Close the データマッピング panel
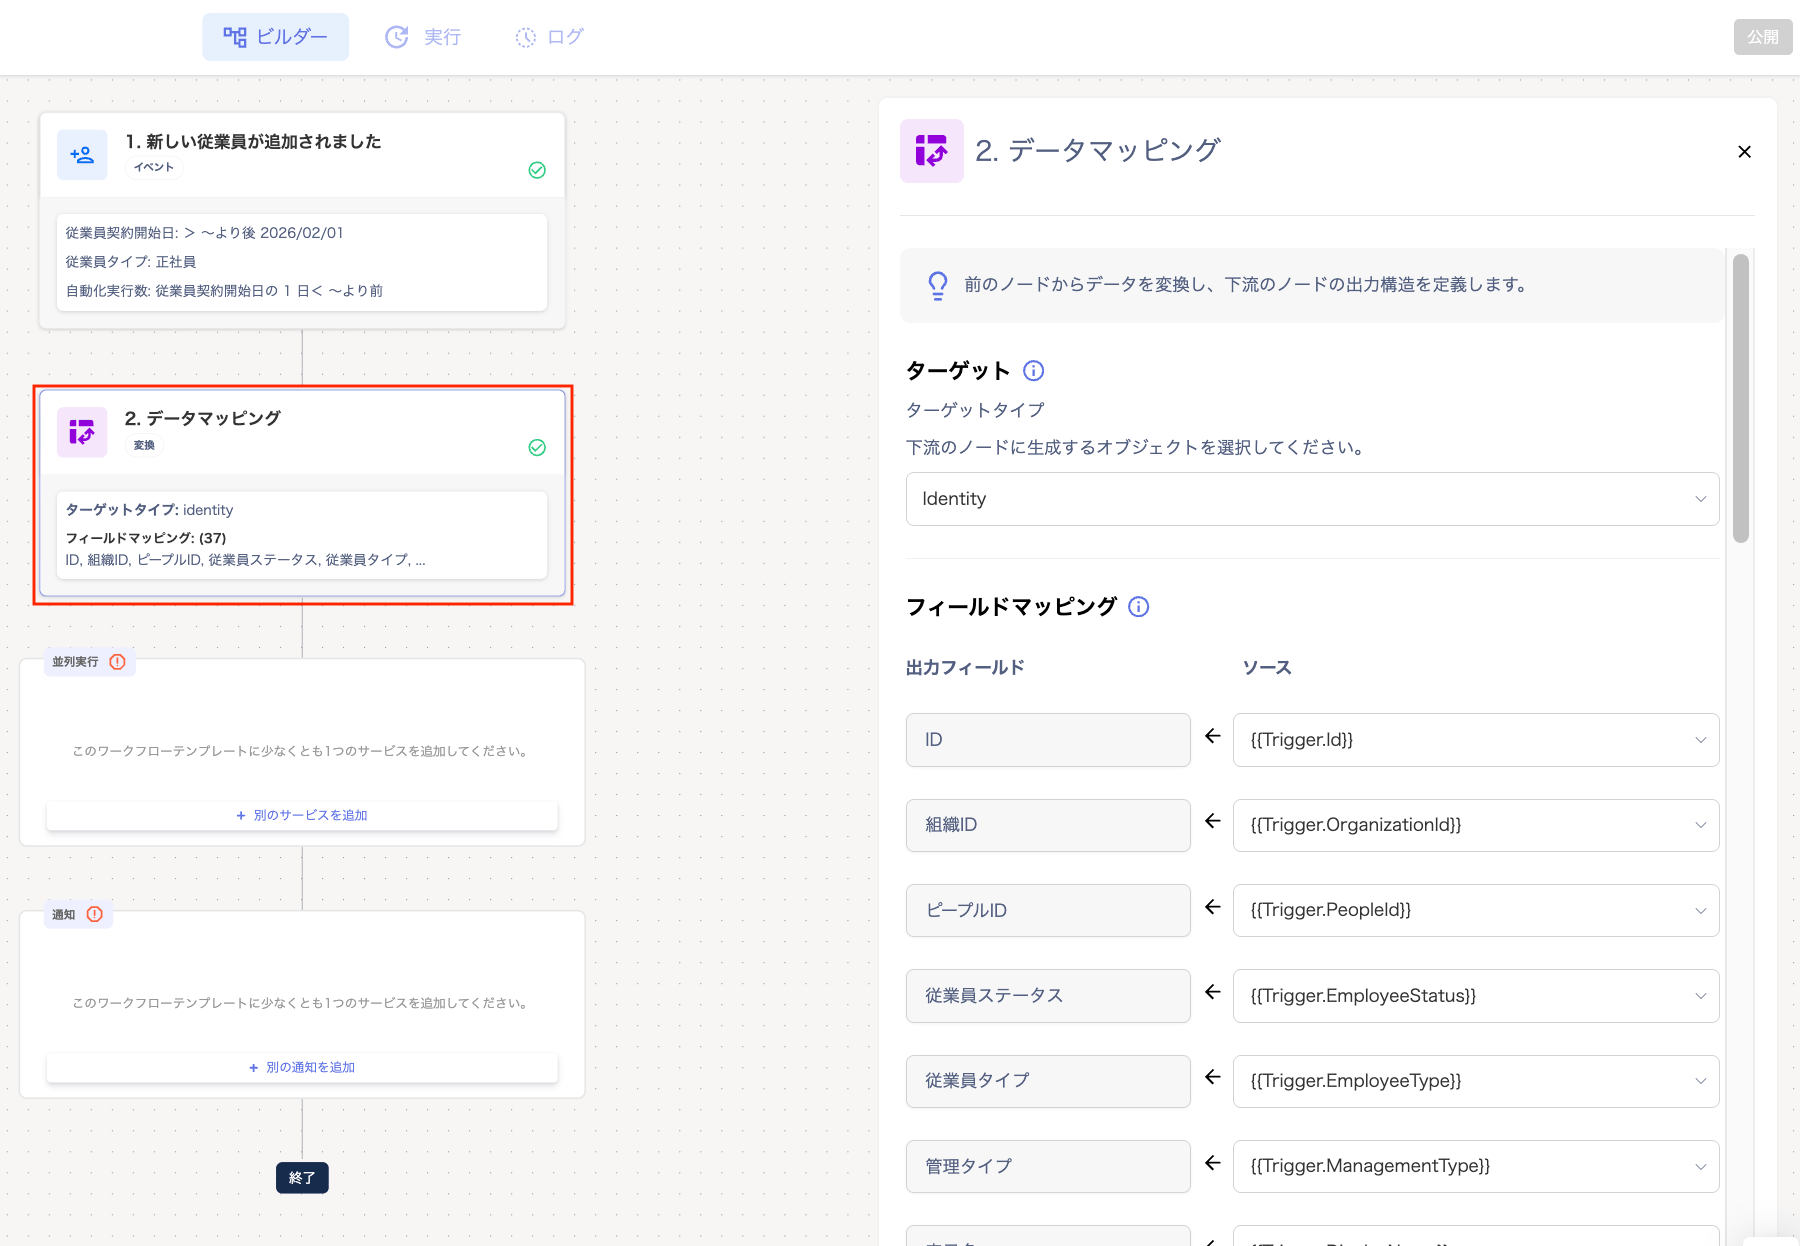This screenshot has width=1800, height=1246. point(1744,152)
